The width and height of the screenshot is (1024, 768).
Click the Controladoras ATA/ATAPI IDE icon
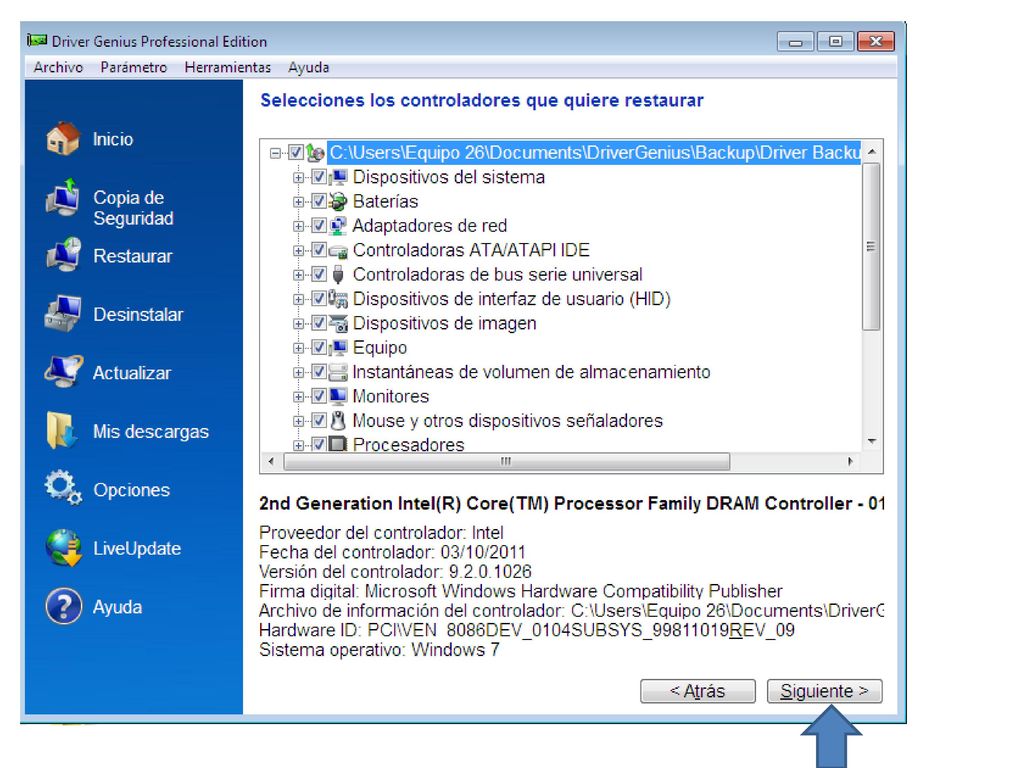[x=338, y=250]
